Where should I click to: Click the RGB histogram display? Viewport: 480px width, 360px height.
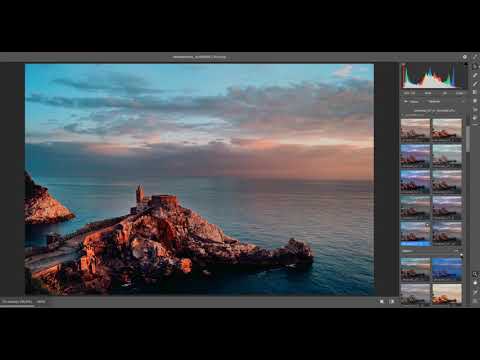point(433,76)
